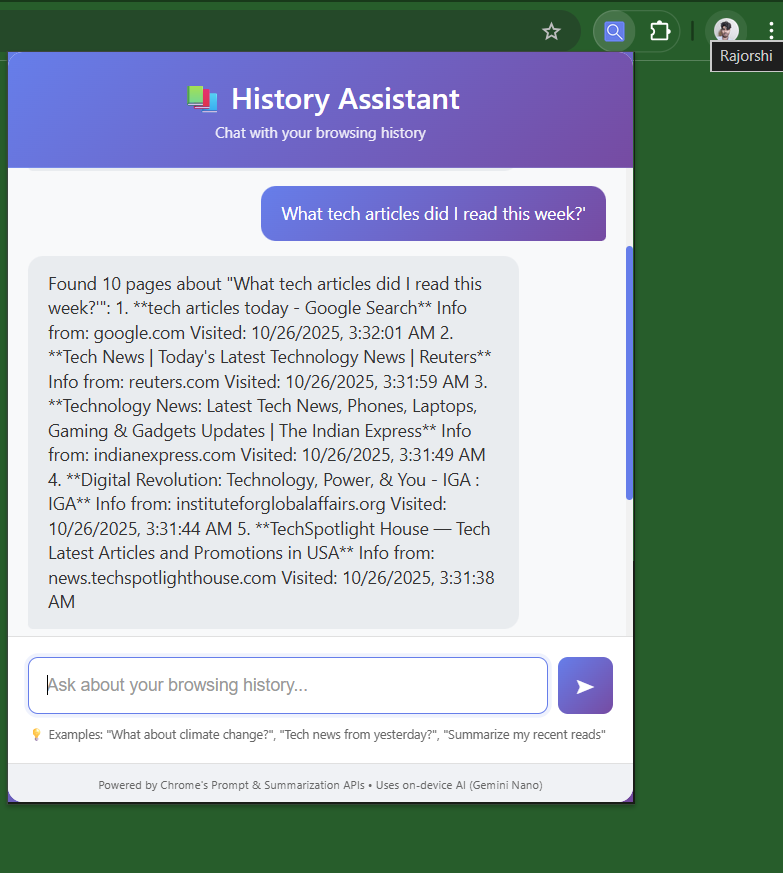Image resolution: width=783 pixels, height=873 pixels.
Task: Click the lightbulb icon next to Examples
Action: (36, 734)
